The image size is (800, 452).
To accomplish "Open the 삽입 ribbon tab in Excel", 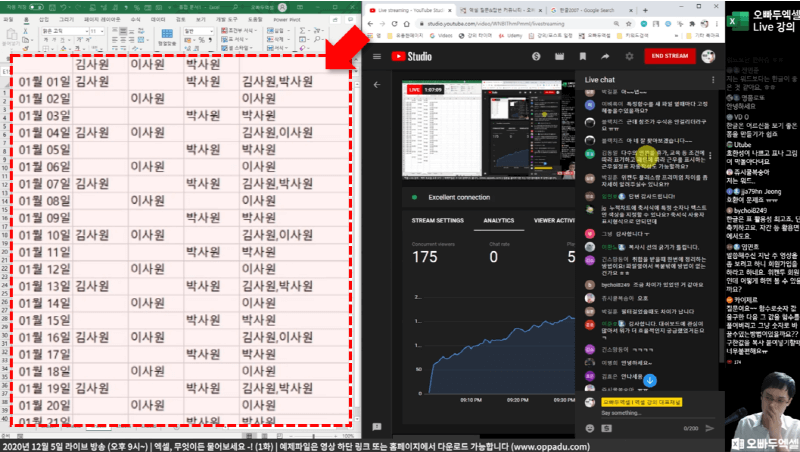I will point(44,19).
